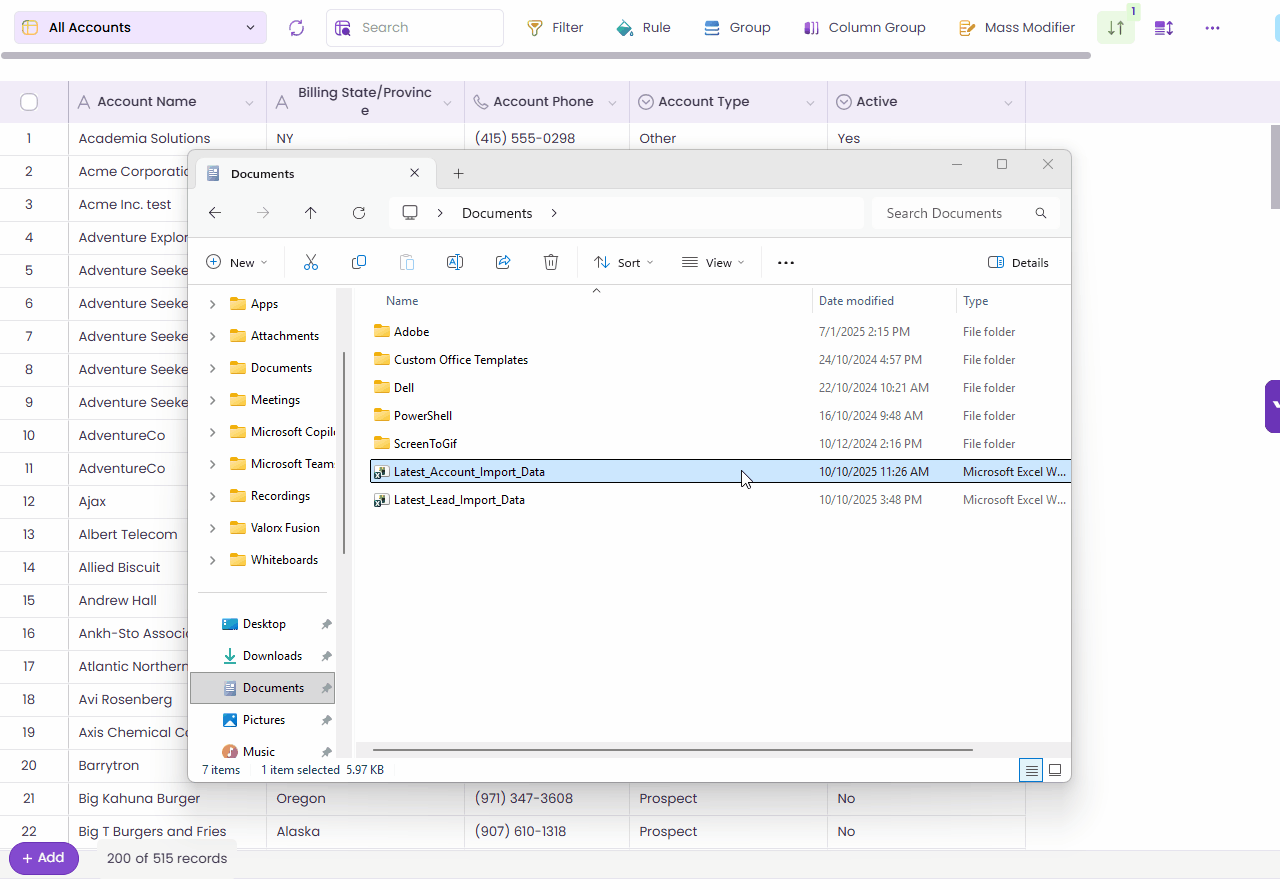The width and height of the screenshot is (1280, 890).
Task: Expand the Valorx Fusion folder in tree
Action: tap(212, 528)
